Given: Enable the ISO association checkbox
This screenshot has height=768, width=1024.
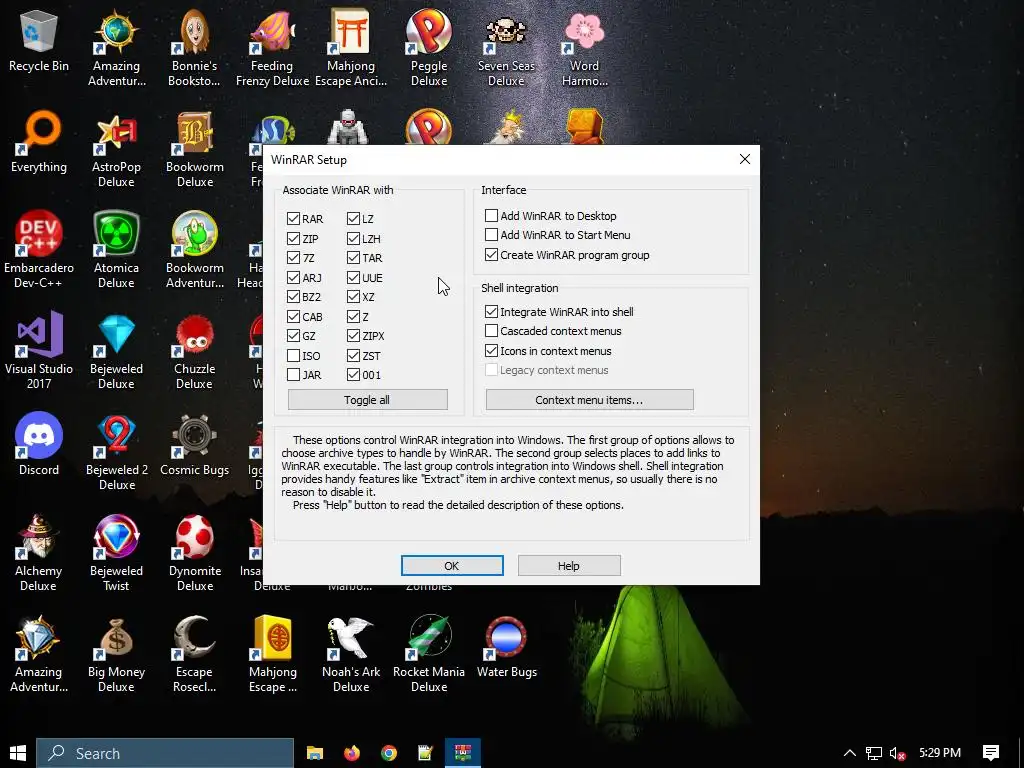Looking at the screenshot, I should (293, 356).
